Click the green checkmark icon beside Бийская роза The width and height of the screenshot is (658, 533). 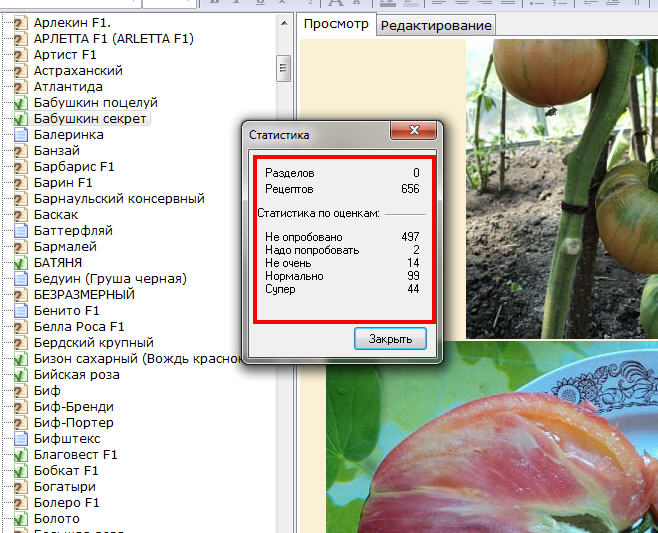(21, 375)
